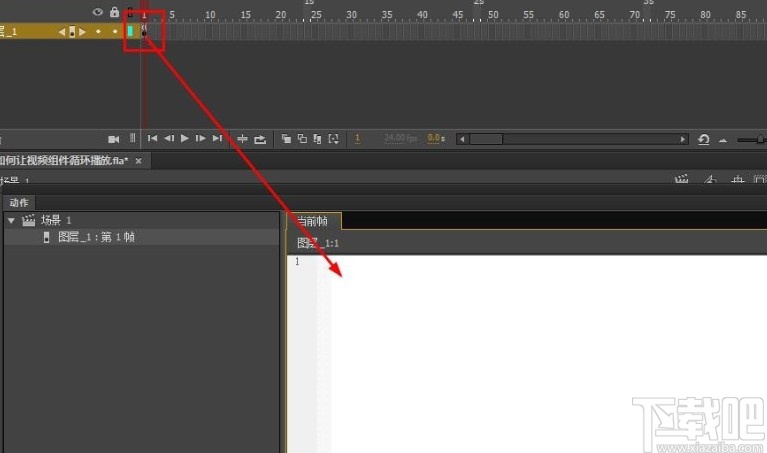Click the current frame number 1 field
Image resolution: width=767 pixels, height=453 pixels.
pyautogui.click(x=358, y=138)
